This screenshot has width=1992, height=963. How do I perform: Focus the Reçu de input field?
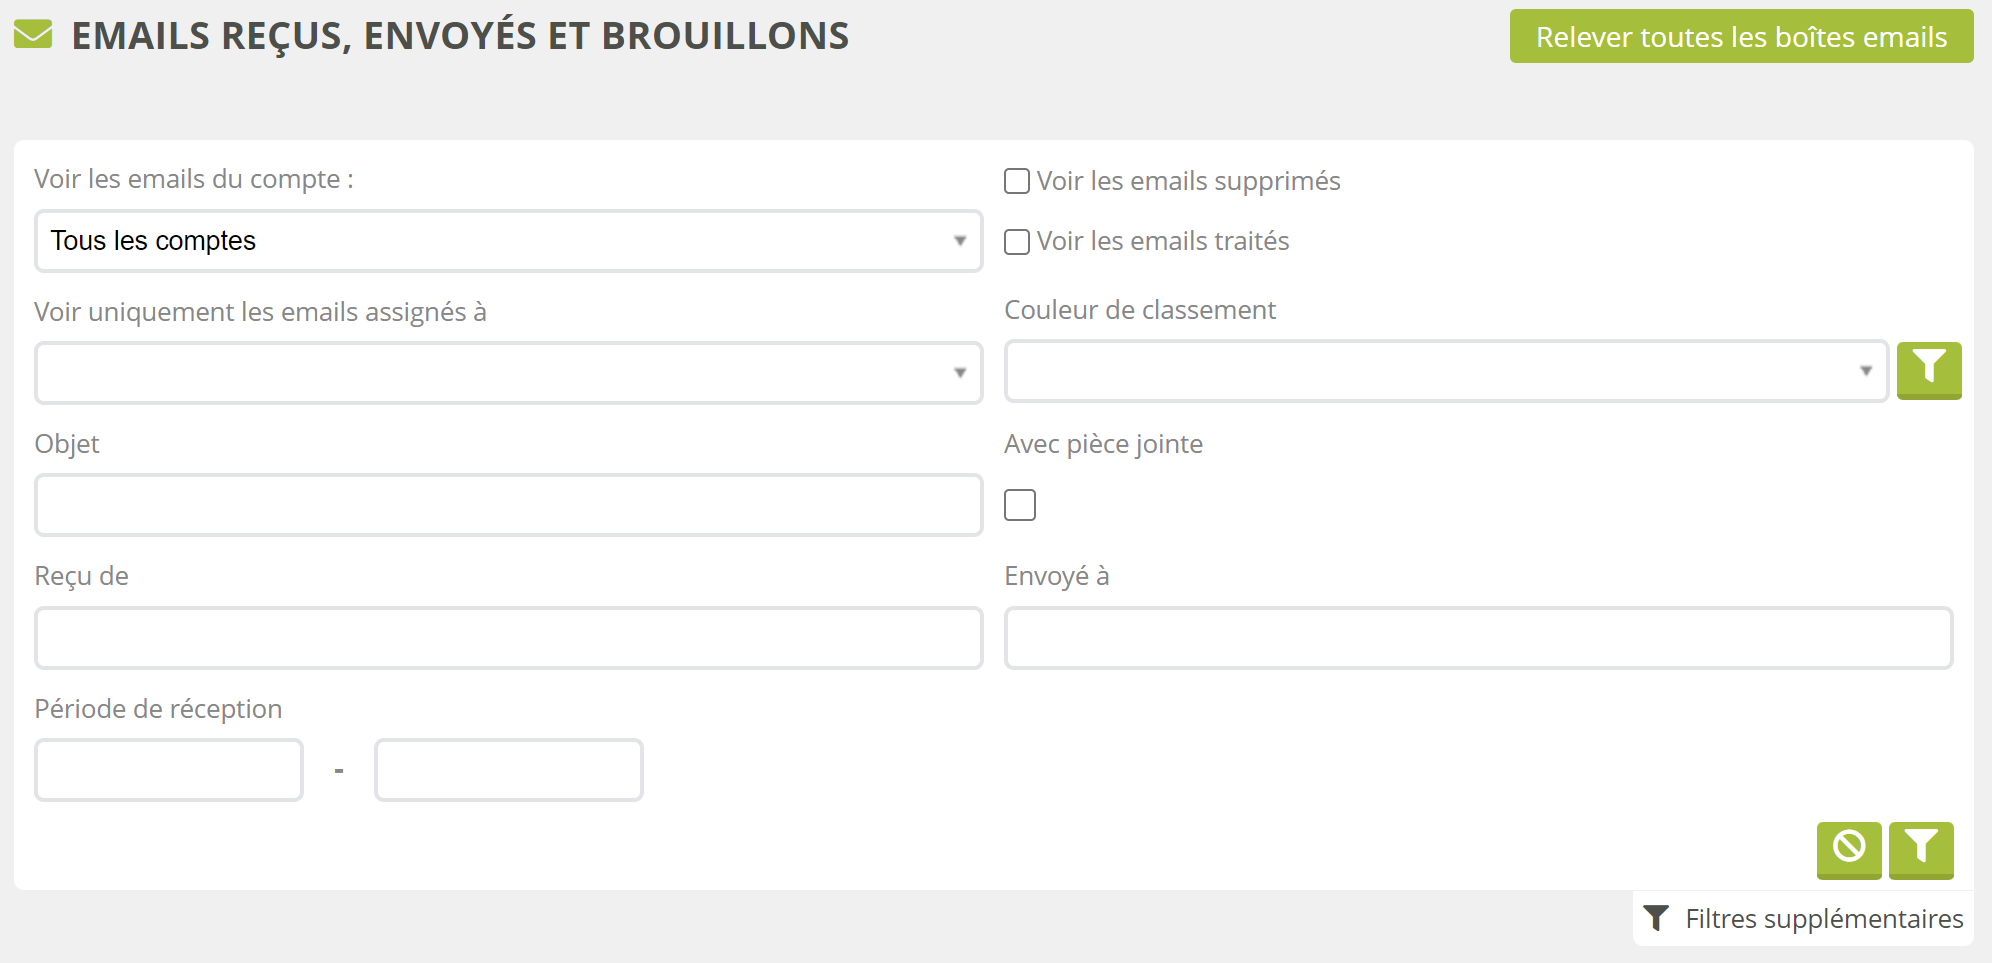coord(508,638)
